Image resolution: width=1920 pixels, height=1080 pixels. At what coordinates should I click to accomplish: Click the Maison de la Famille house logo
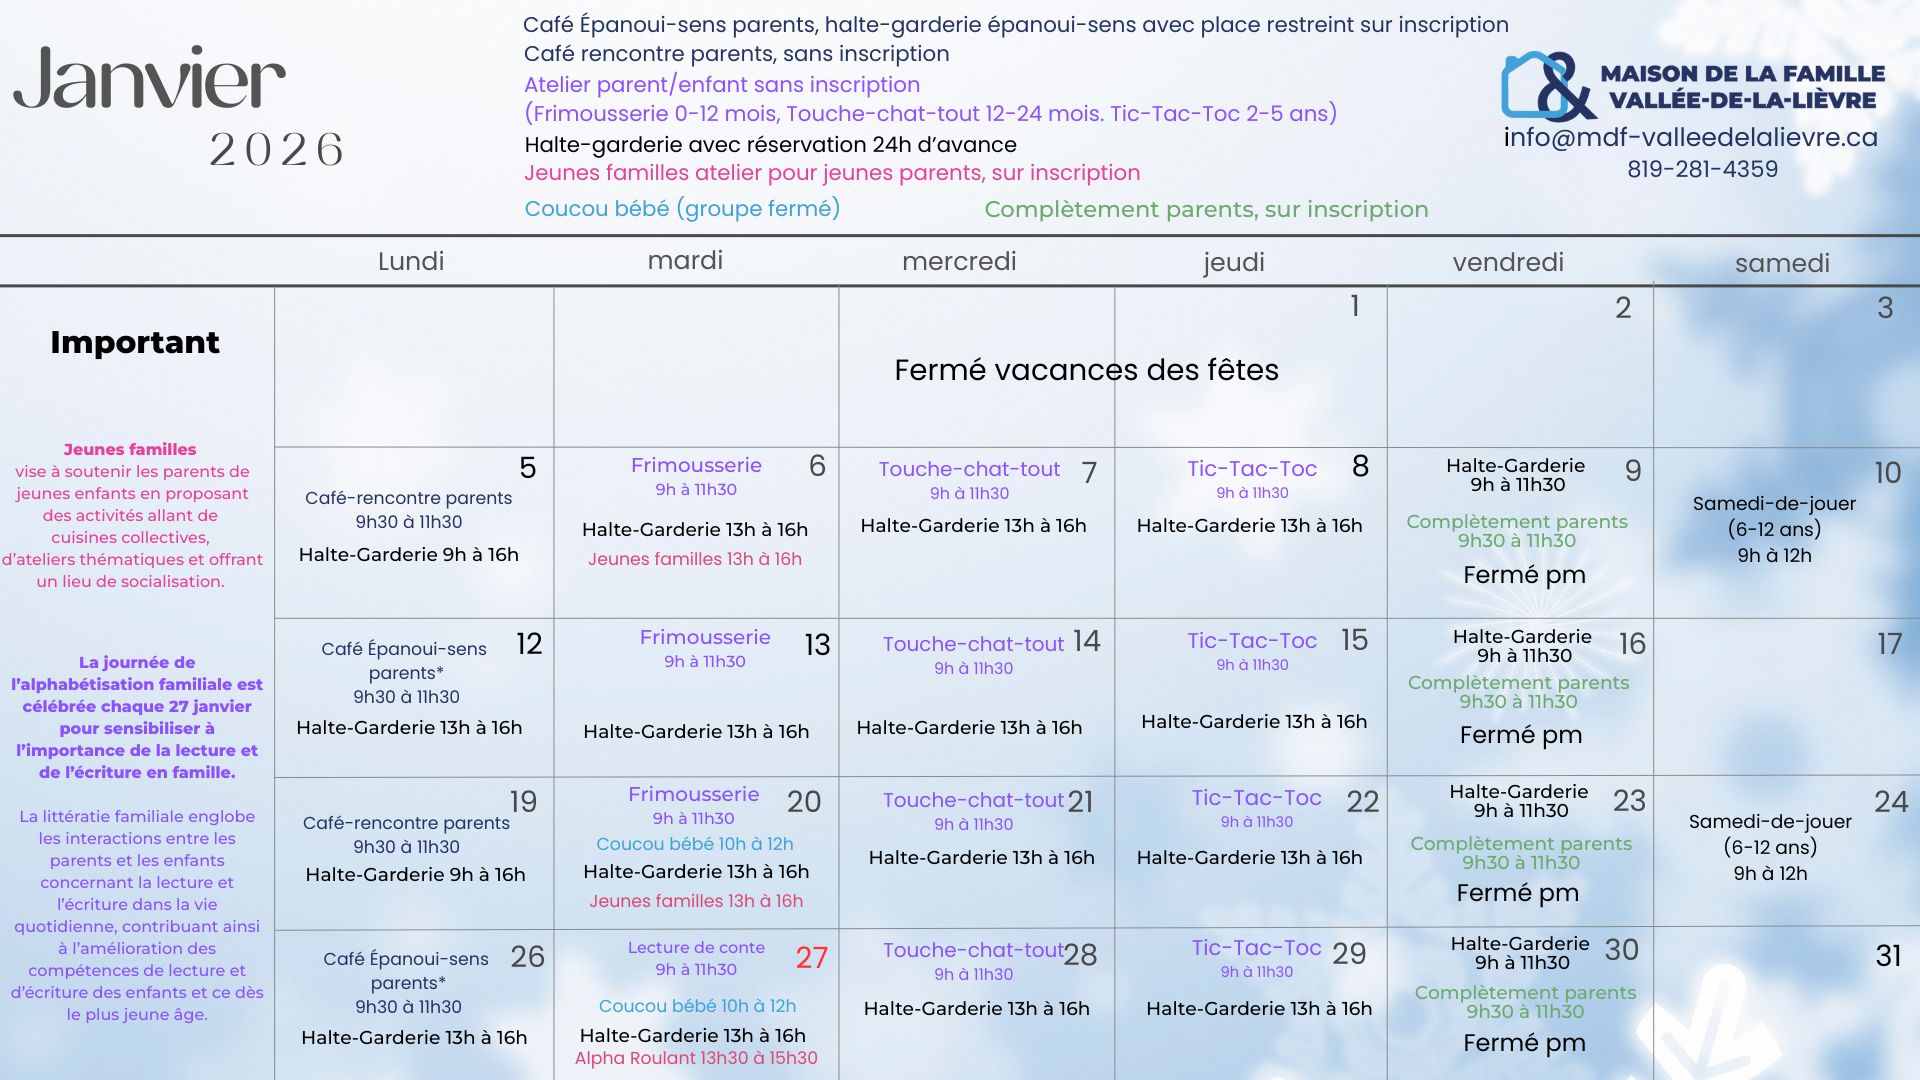[1548, 86]
